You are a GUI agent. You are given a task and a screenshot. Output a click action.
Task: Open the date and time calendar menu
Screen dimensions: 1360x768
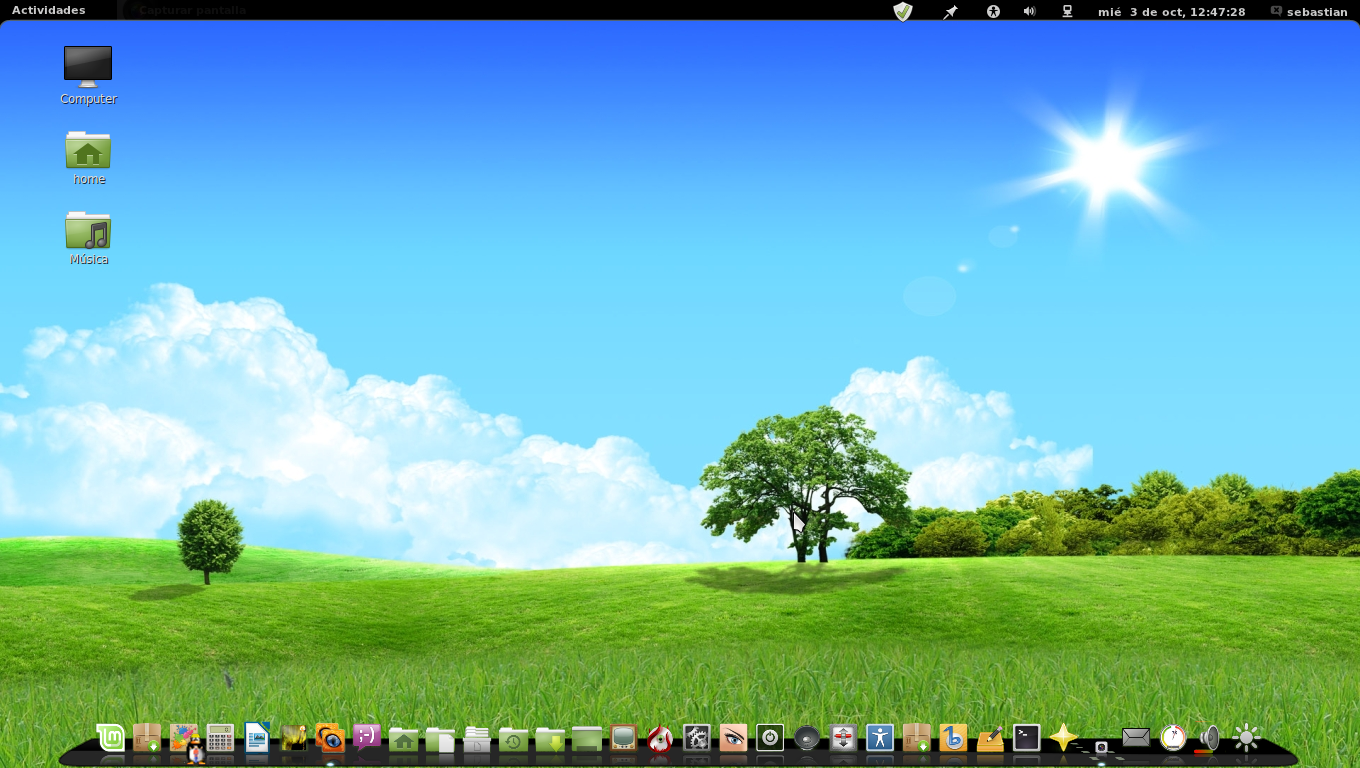pos(1171,11)
